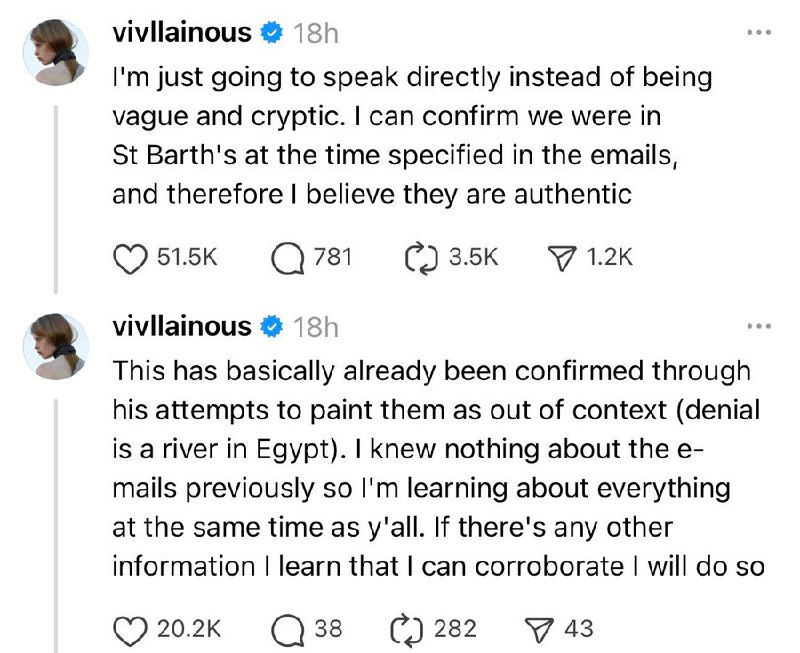Click the 18h timestamp on first post

coord(316,34)
